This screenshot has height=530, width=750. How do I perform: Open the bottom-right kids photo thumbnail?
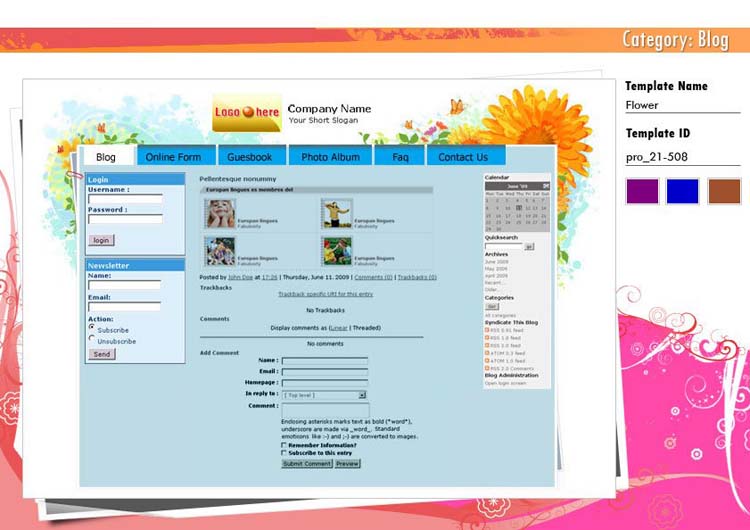coord(336,250)
